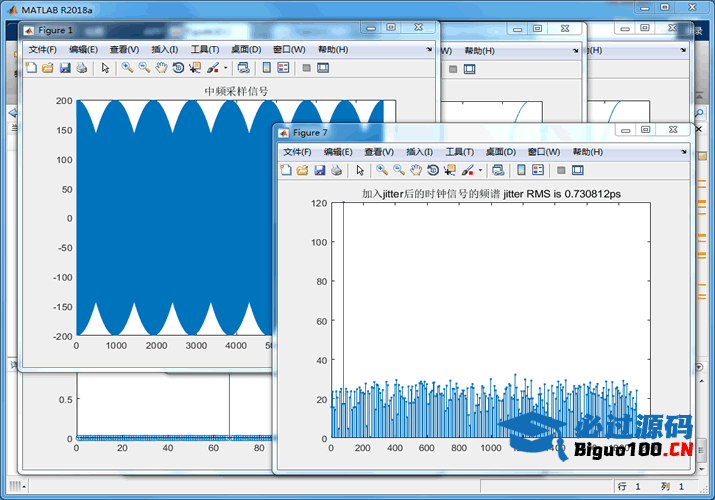Choose Brush data tool in Figure 7

(x=467, y=170)
